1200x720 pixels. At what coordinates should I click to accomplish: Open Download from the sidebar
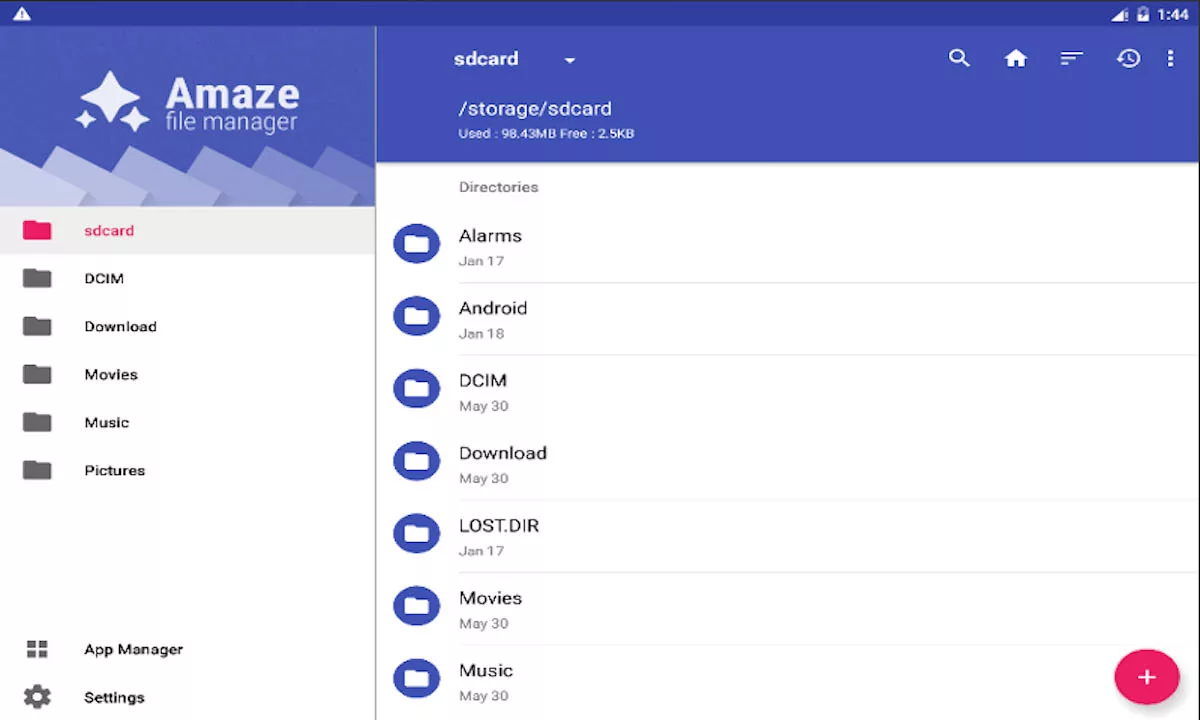pos(120,327)
